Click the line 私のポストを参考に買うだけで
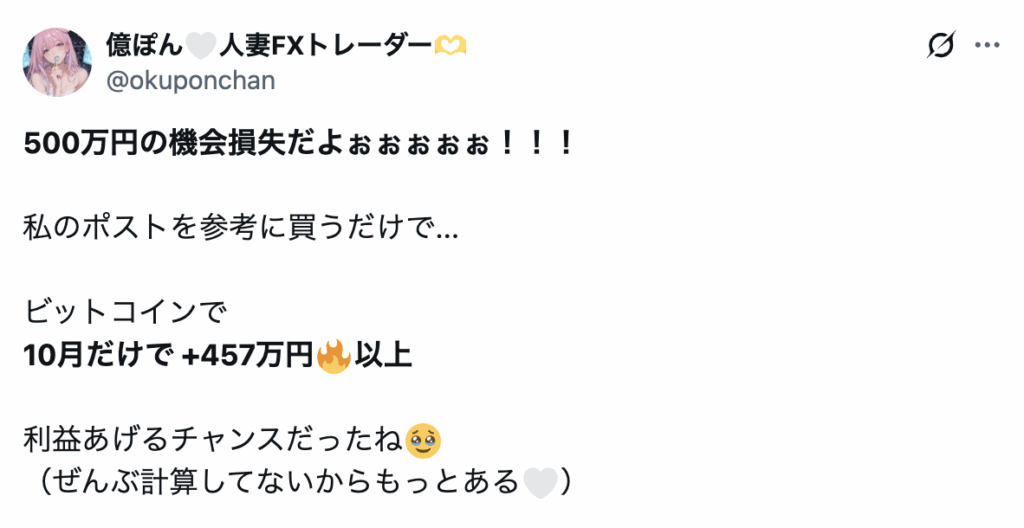Image resolution: width=1024 pixels, height=528 pixels. point(241,227)
